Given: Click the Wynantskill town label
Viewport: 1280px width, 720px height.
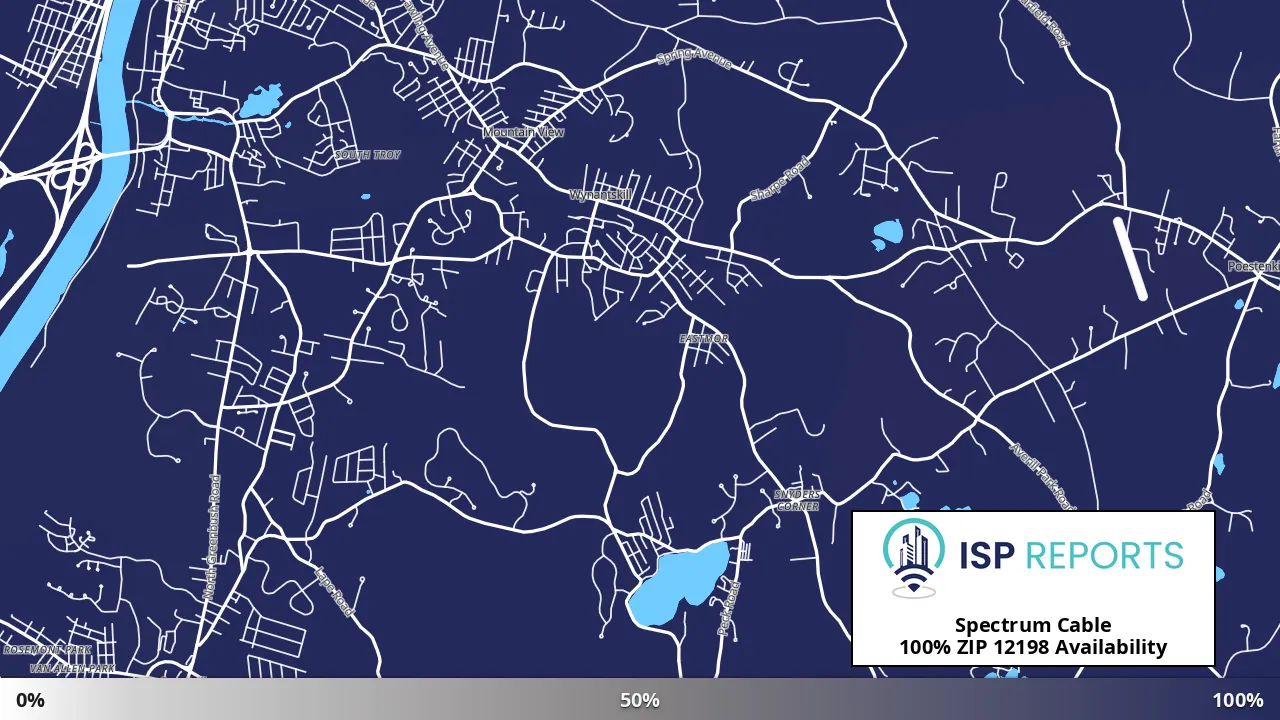Looking at the screenshot, I should click(600, 195).
